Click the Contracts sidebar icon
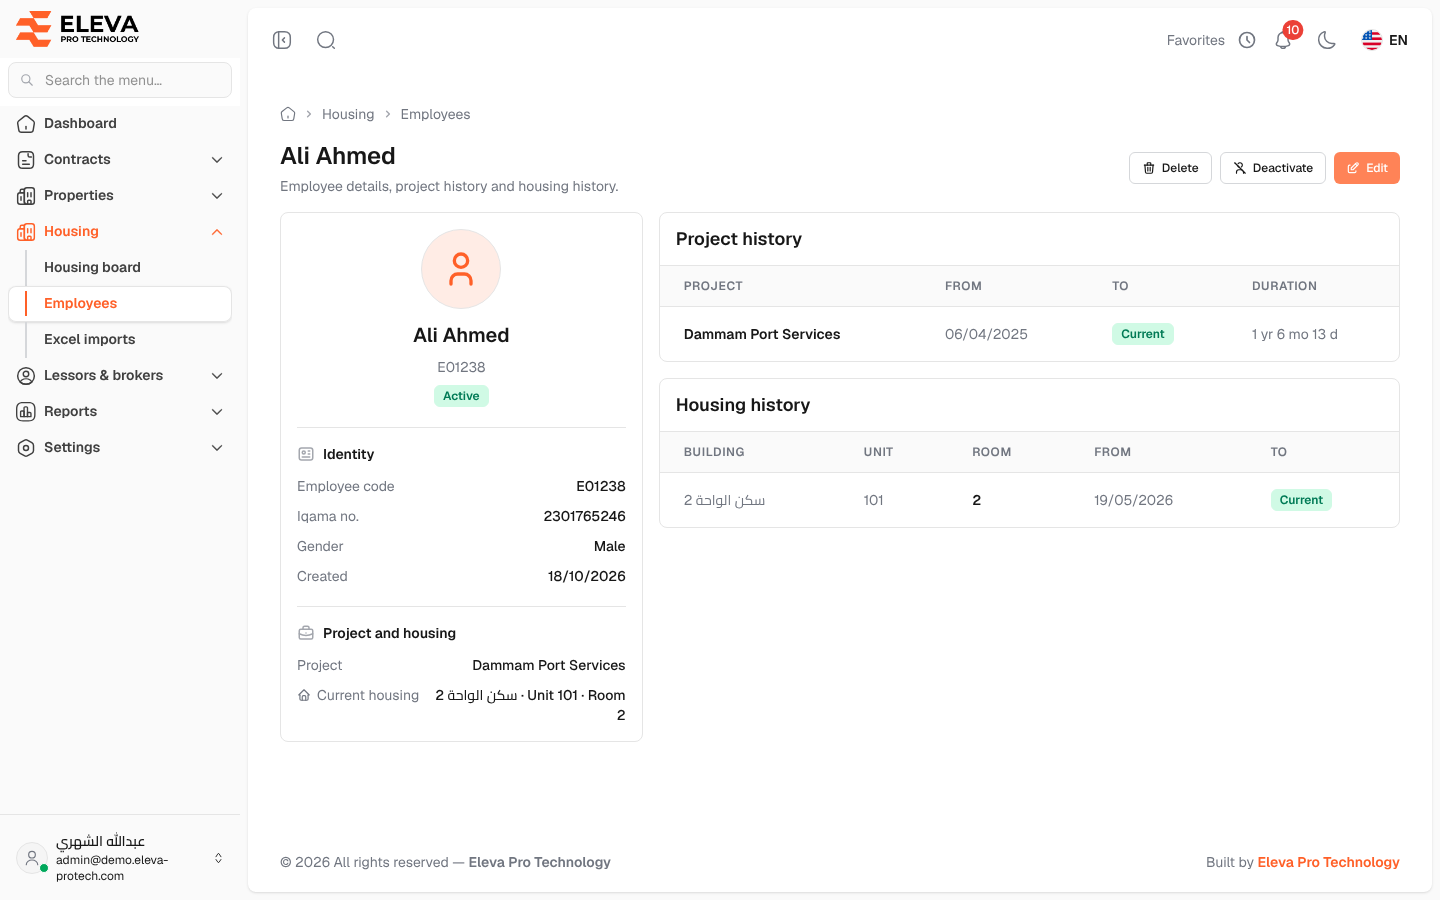 point(26,160)
